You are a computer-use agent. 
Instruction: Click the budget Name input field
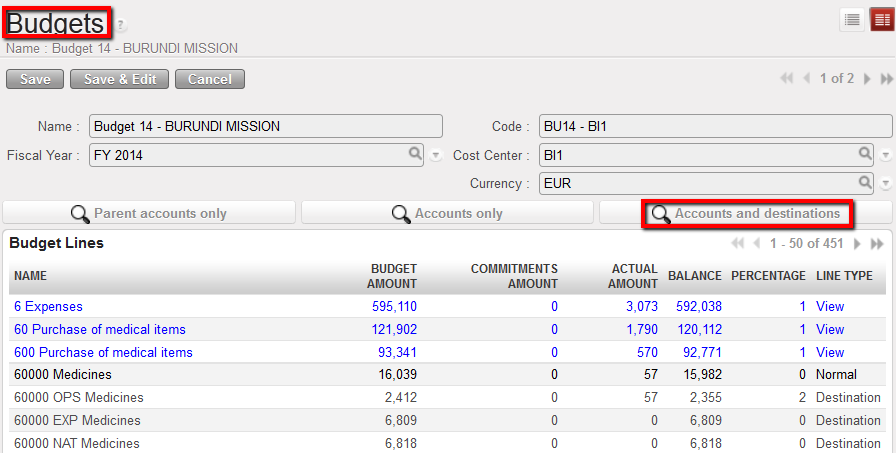point(265,126)
